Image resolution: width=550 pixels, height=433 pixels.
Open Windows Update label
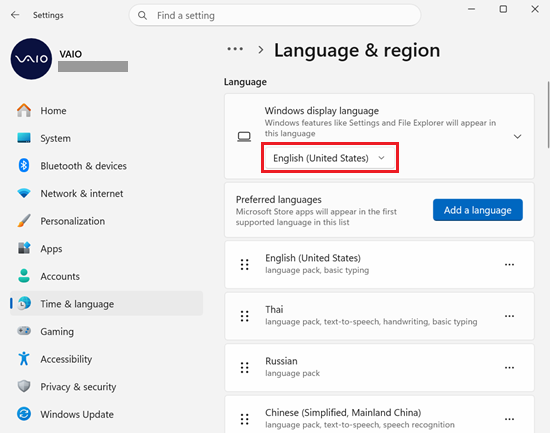[77, 414]
